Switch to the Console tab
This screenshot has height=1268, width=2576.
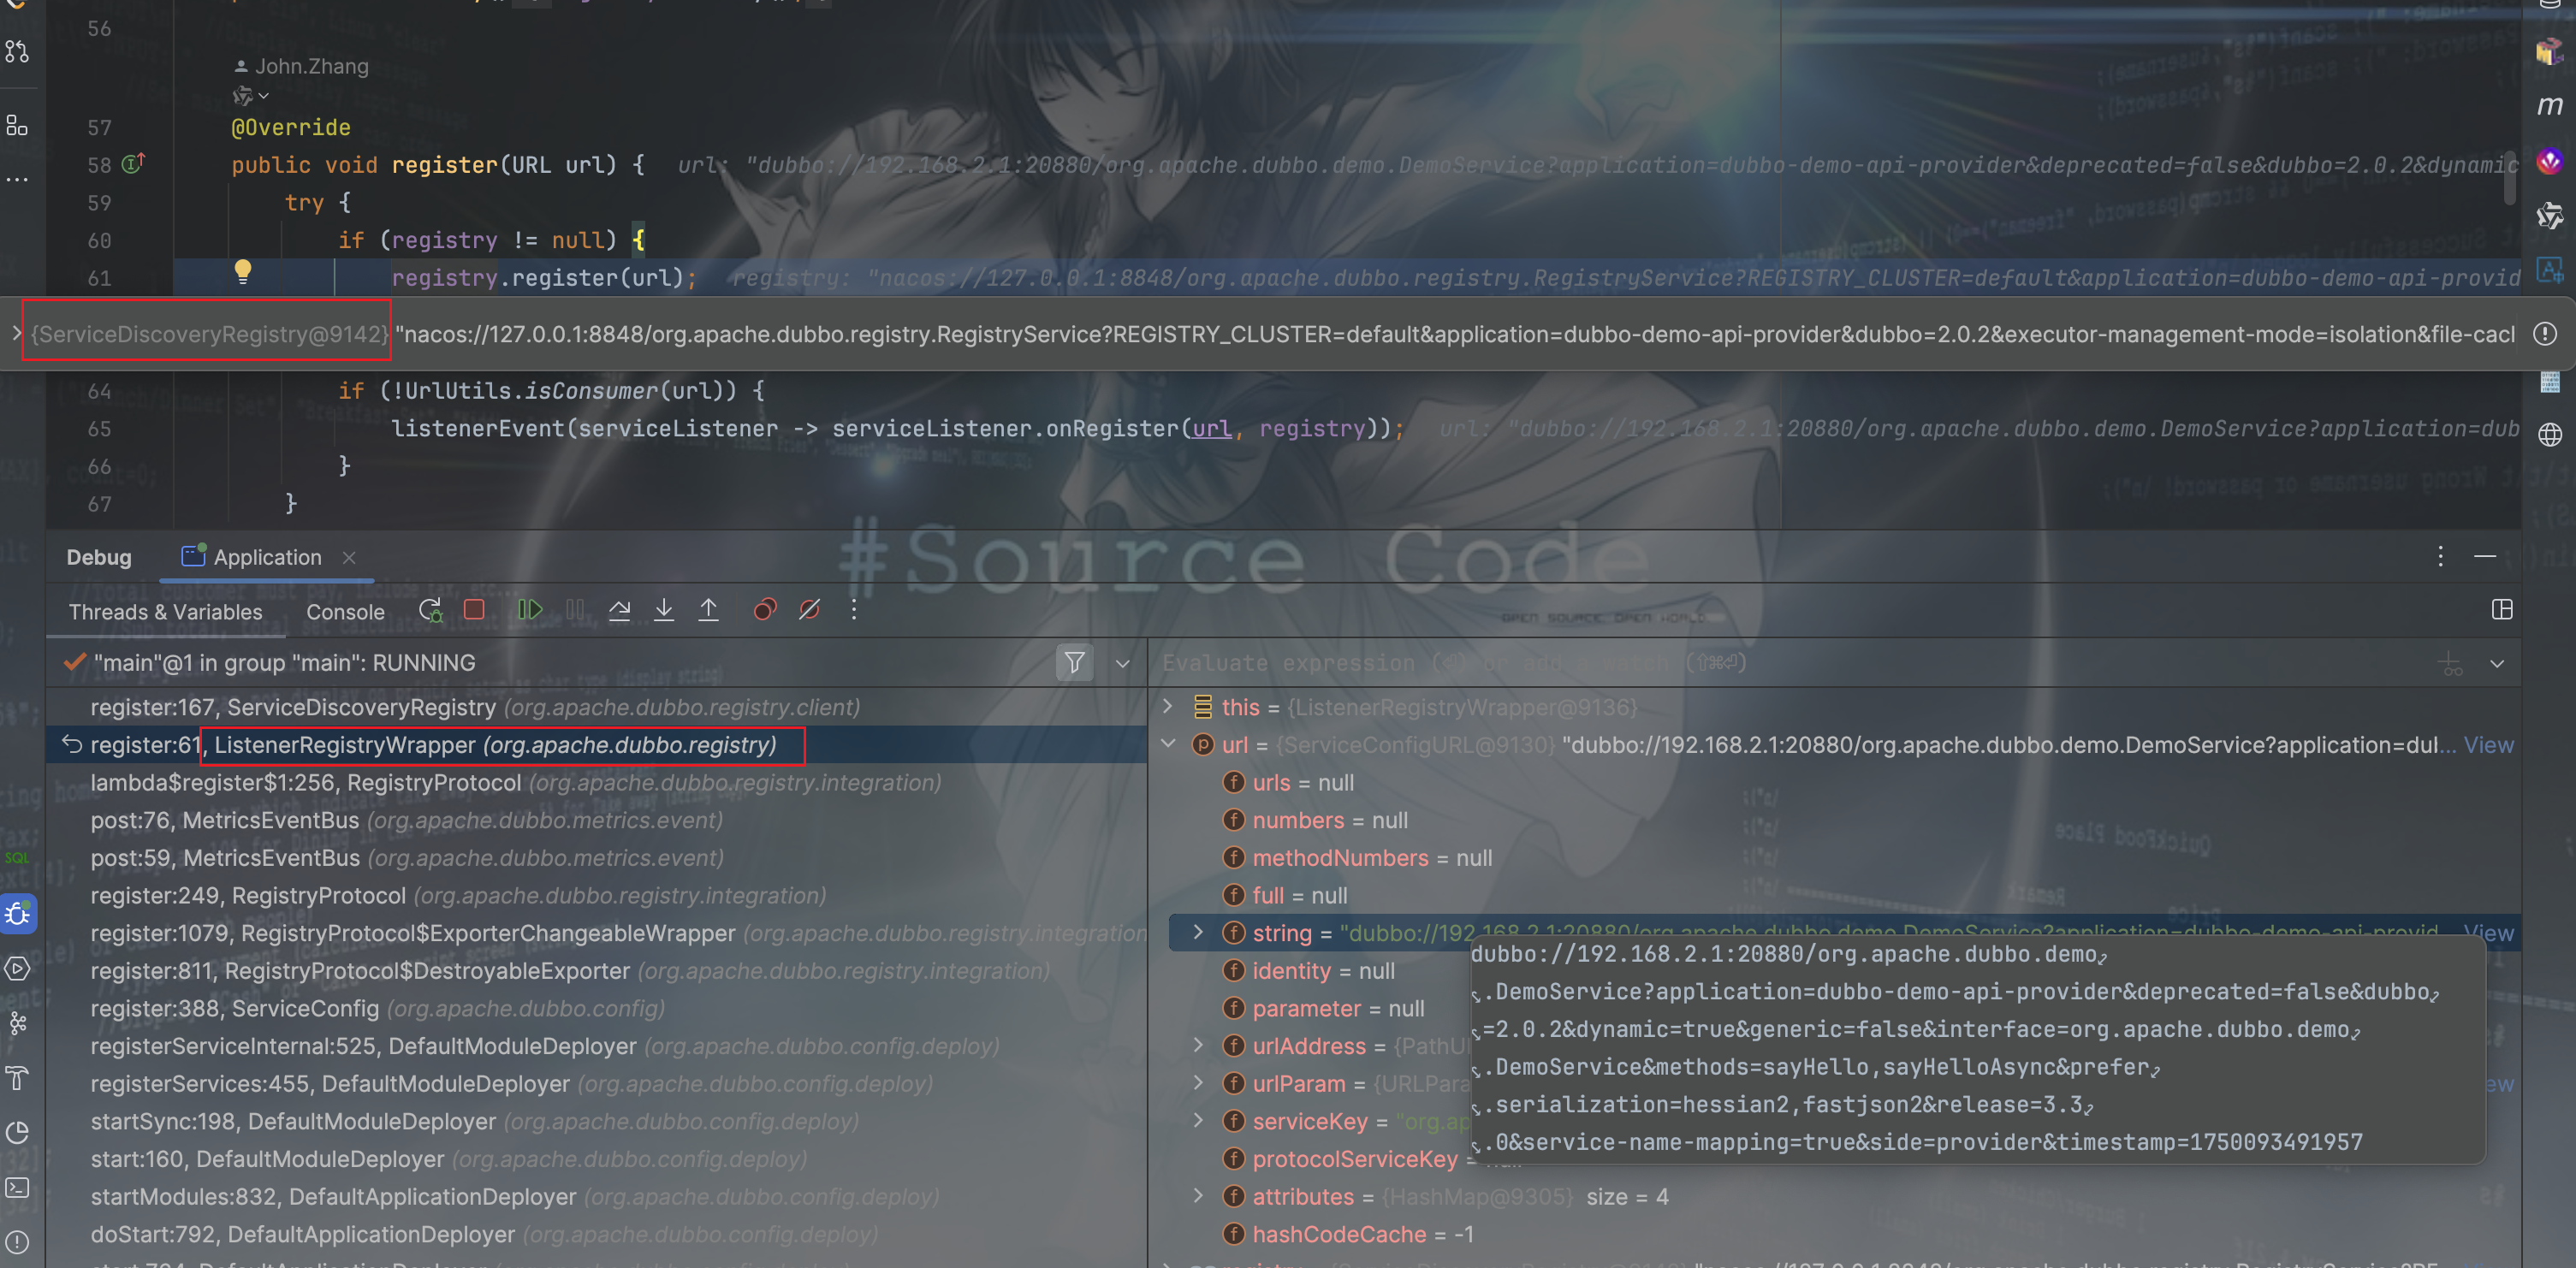[345, 612]
